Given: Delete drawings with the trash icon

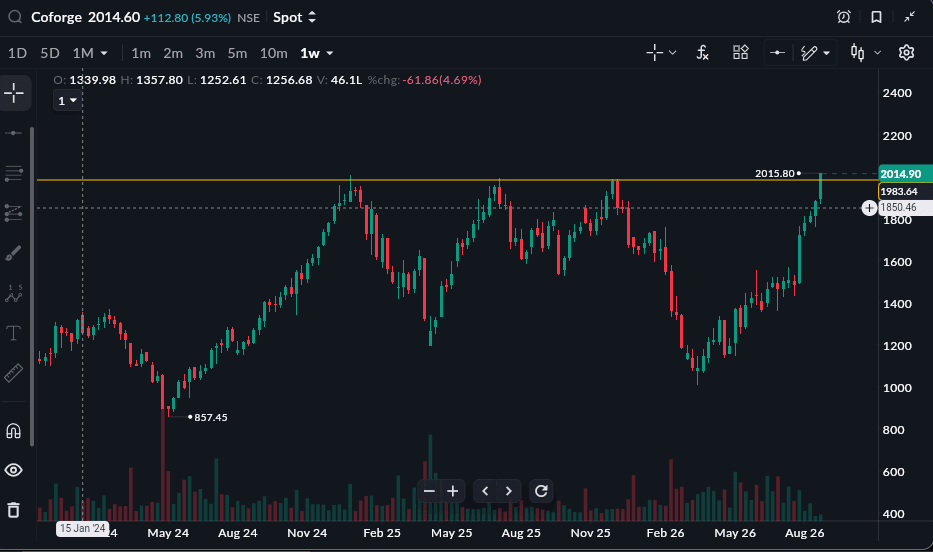Looking at the screenshot, I should click(x=14, y=510).
